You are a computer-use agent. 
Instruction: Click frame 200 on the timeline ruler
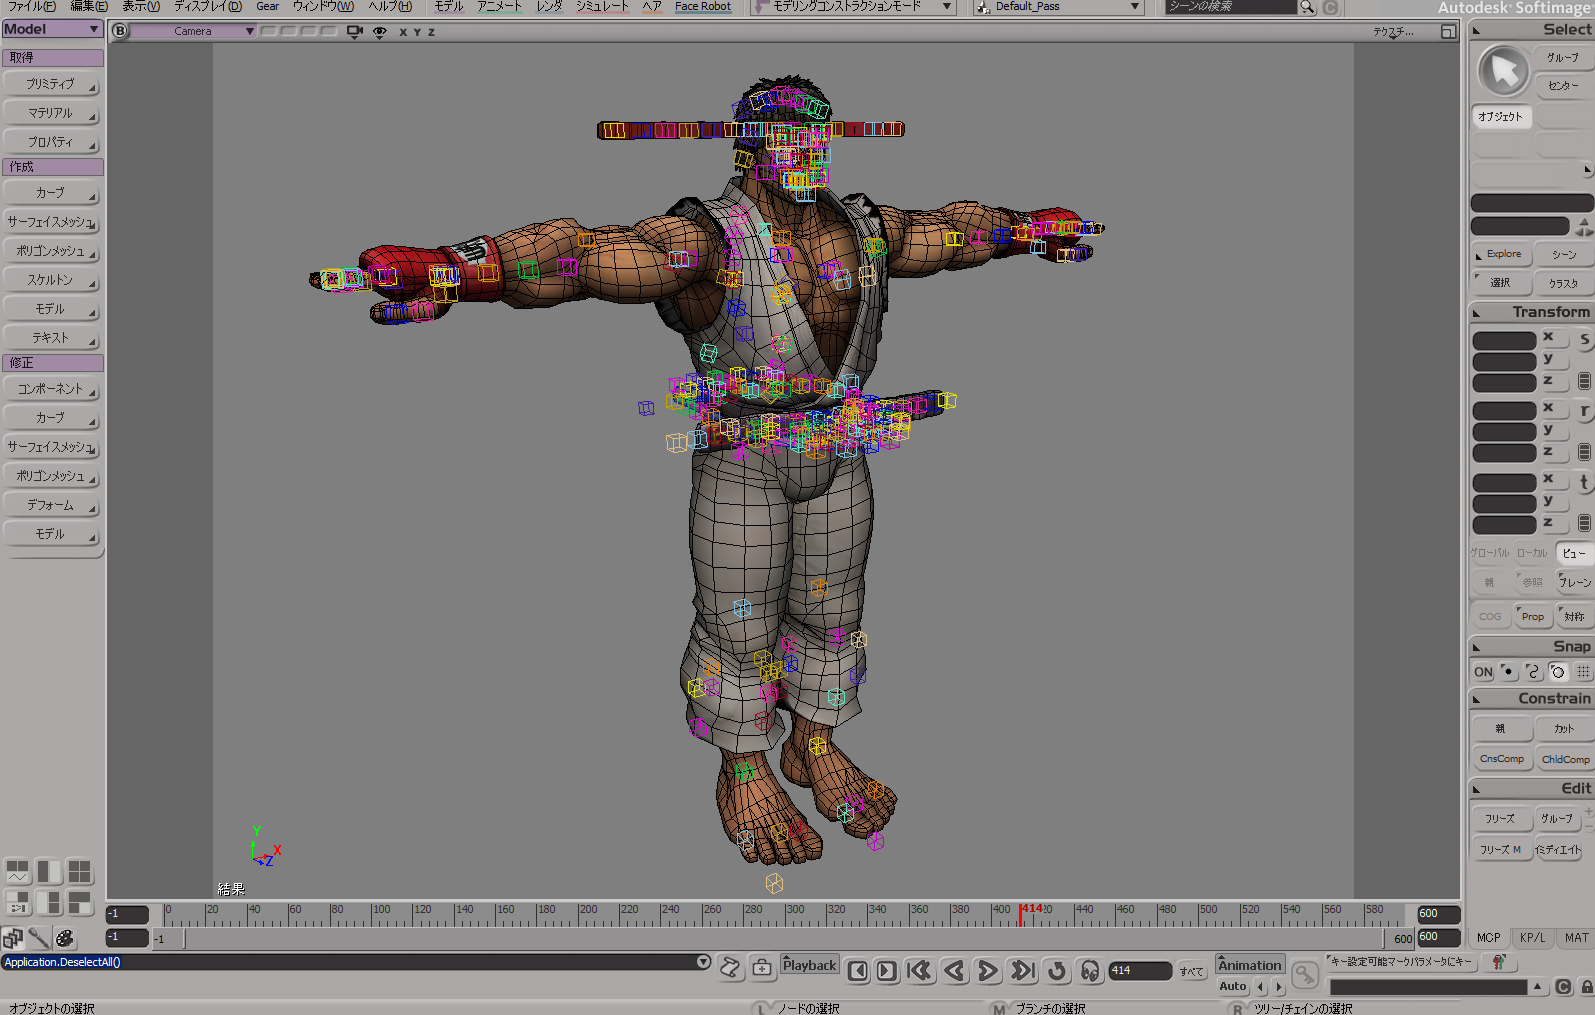tap(580, 914)
